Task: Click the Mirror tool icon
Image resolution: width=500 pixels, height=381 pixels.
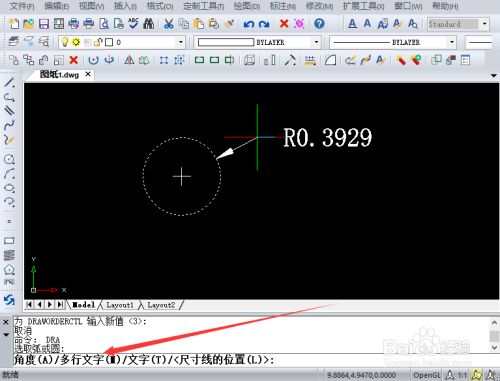Action: coord(129,60)
